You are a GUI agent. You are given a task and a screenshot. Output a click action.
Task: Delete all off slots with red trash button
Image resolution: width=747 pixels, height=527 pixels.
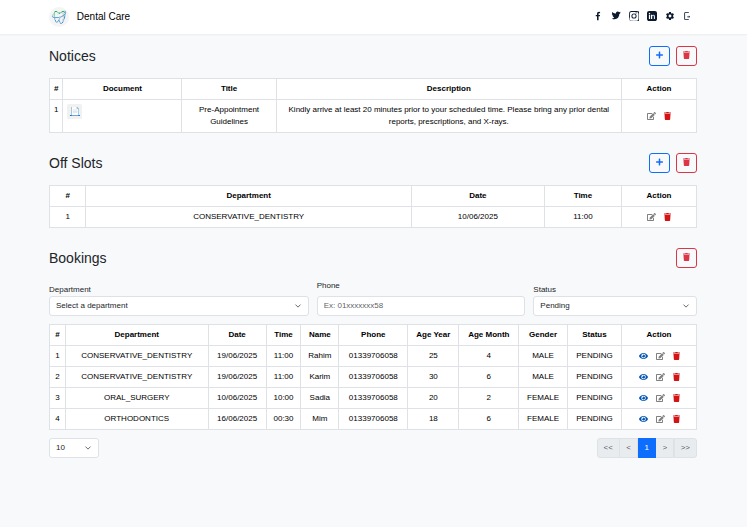tap(686, 163)
